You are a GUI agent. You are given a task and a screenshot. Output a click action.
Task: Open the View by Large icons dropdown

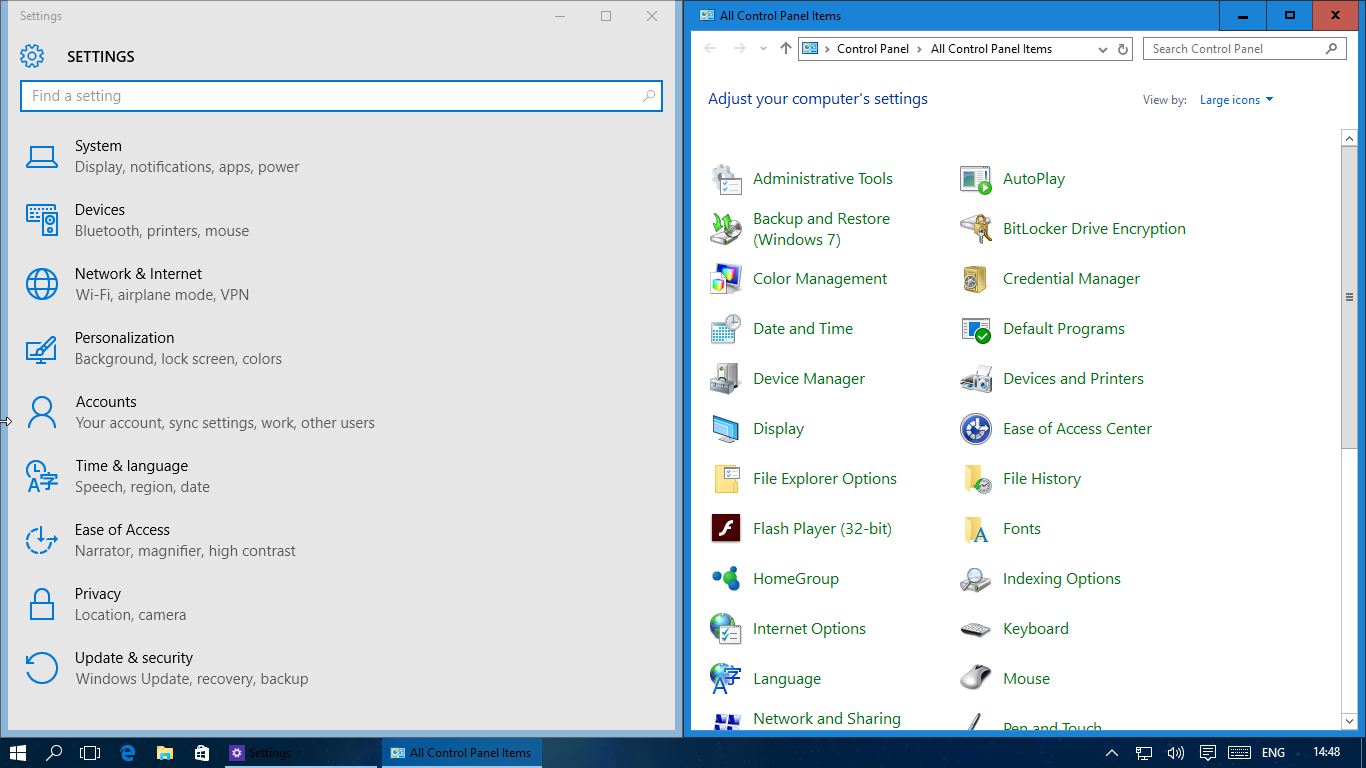(1237, 100)
